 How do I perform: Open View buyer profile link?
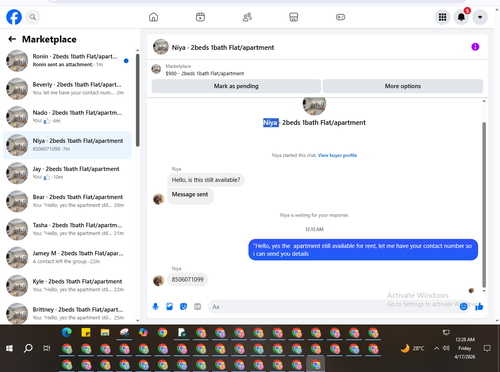pos(337,155)
